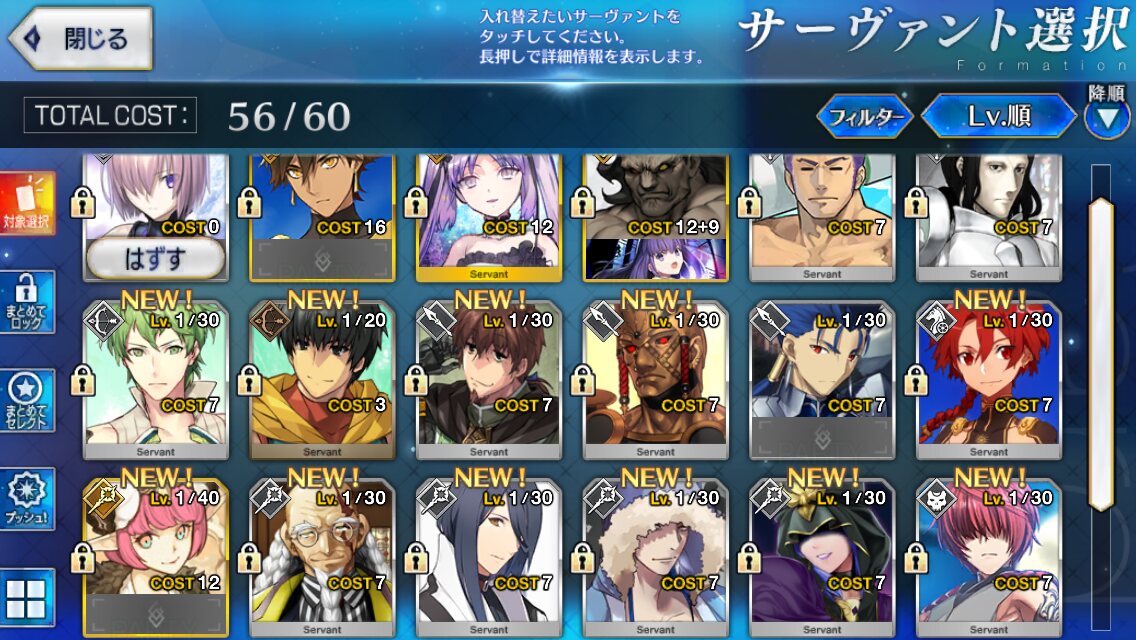Open the 対象選択 target select icon
This screenshot has width=1136, height=640.
(28, 203)
